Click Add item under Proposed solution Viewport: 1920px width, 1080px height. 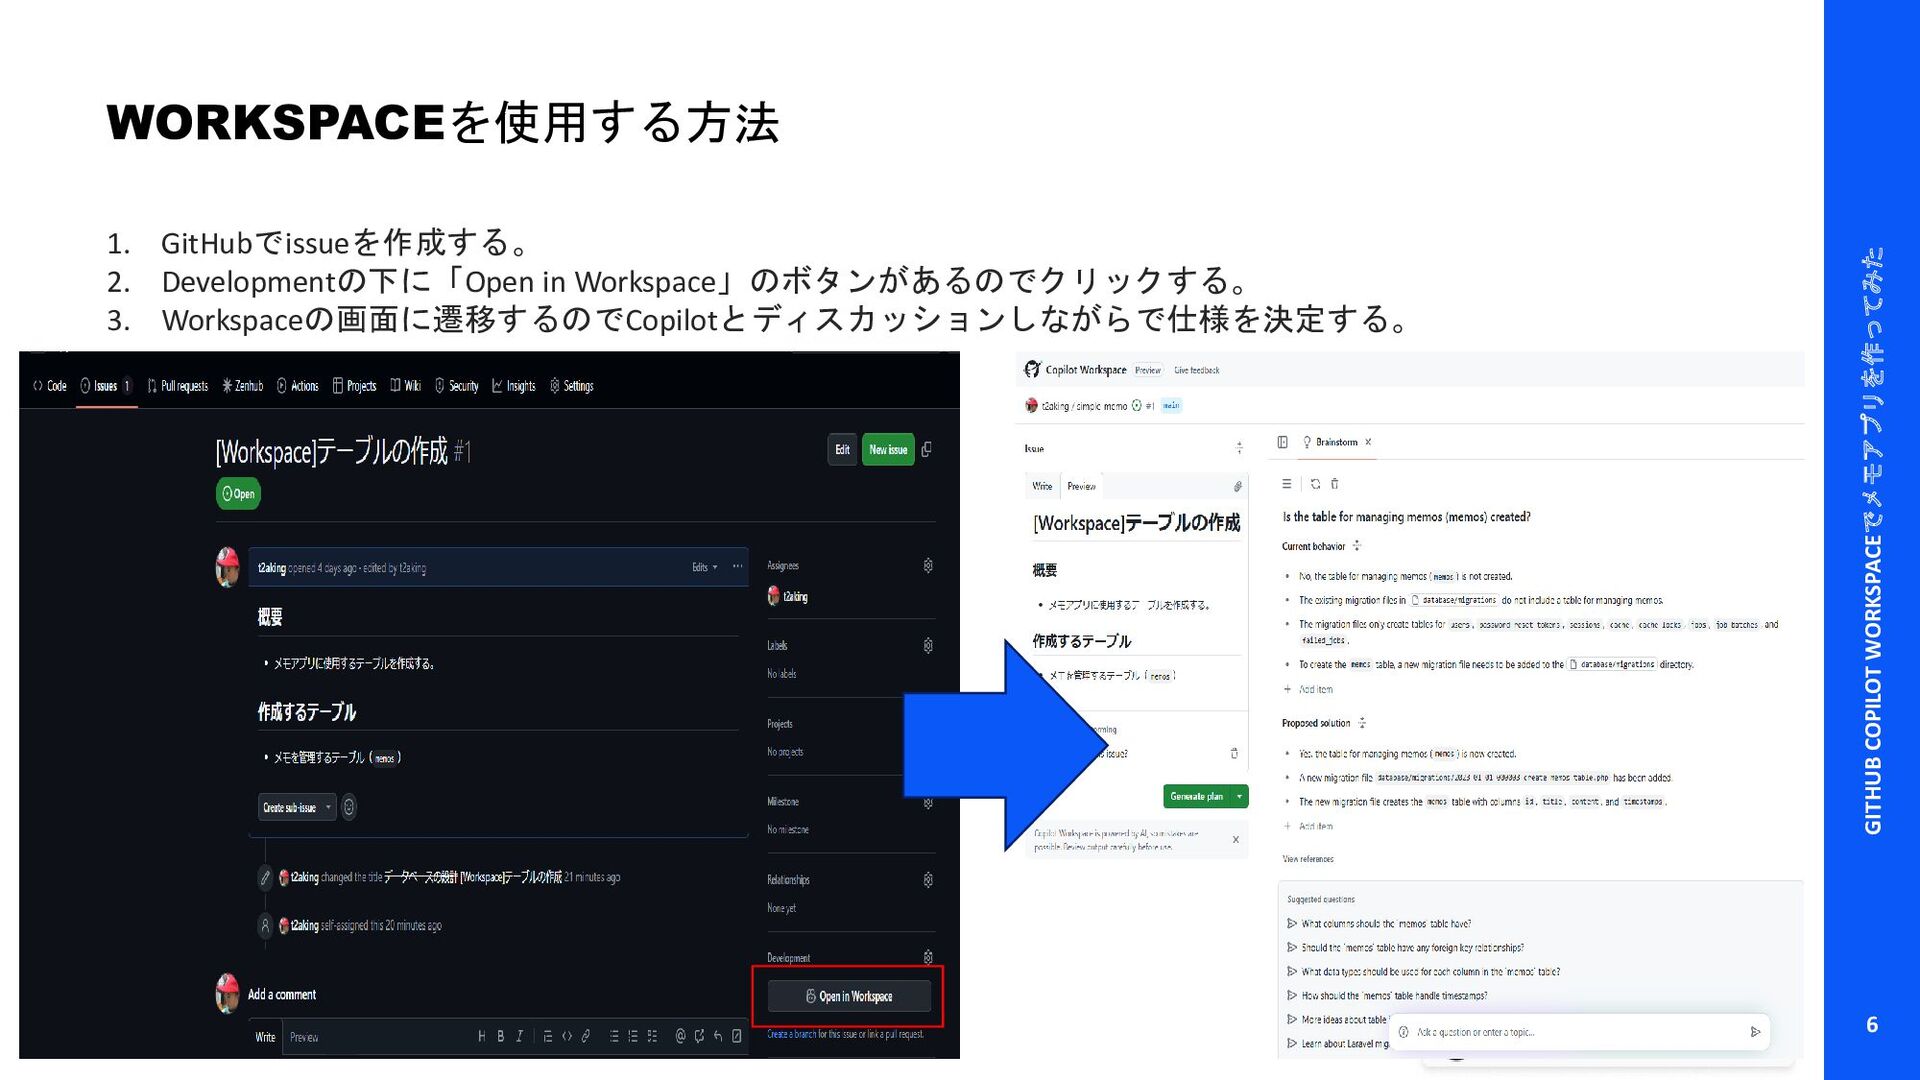pyautogui.click(x=1309, y=826)
